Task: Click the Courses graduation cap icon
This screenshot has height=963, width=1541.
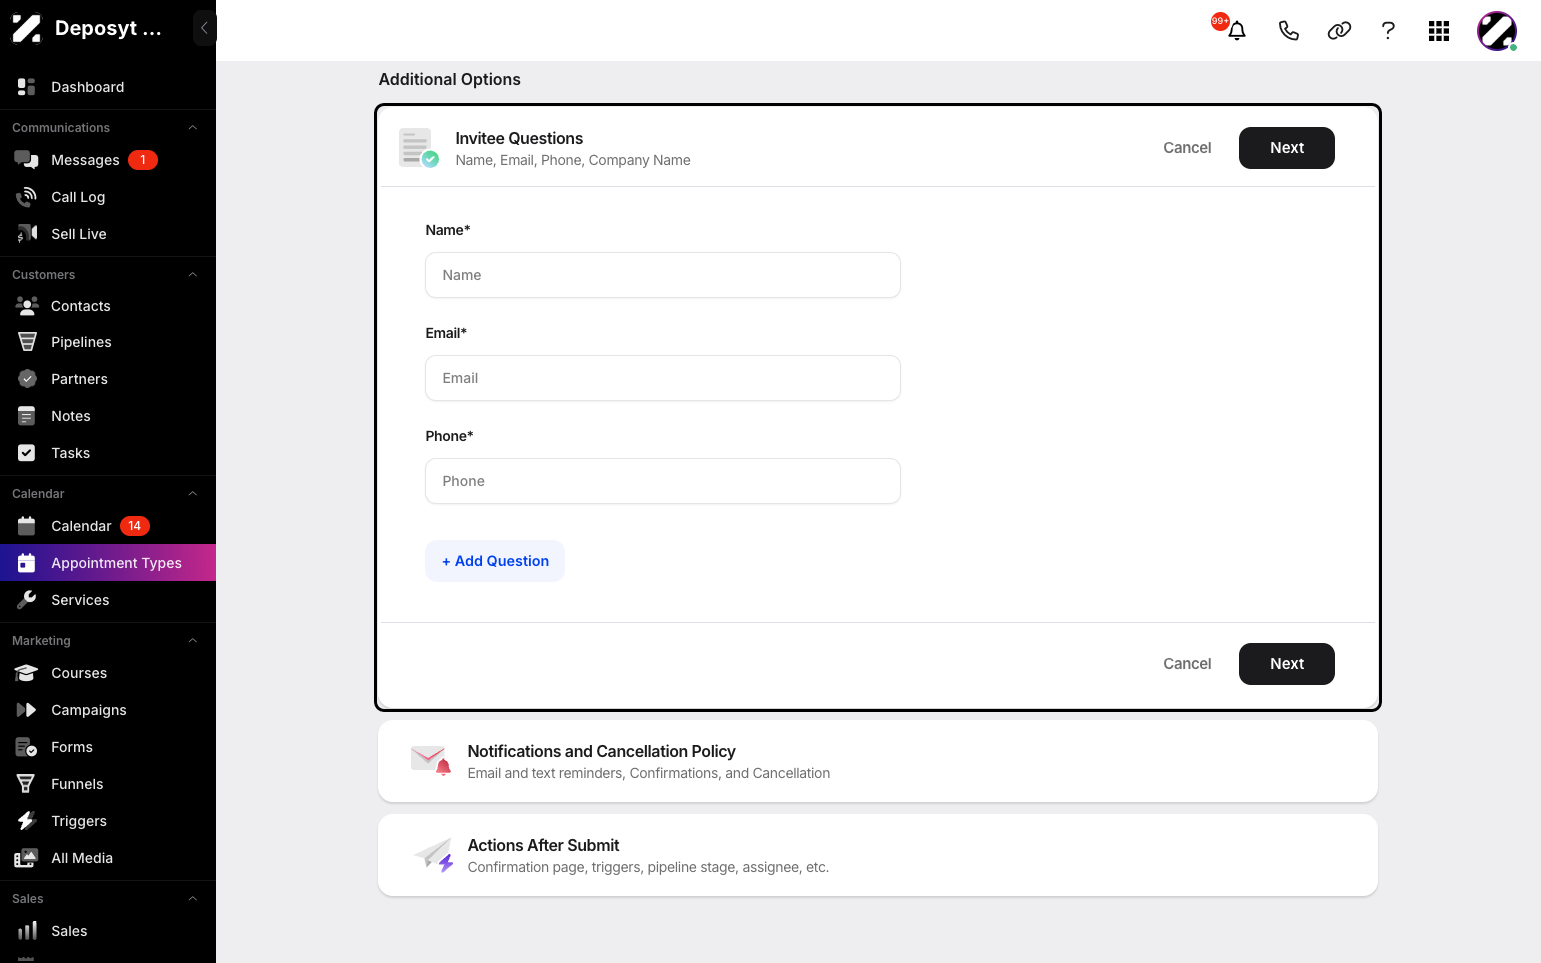Action: click(27, 673)
